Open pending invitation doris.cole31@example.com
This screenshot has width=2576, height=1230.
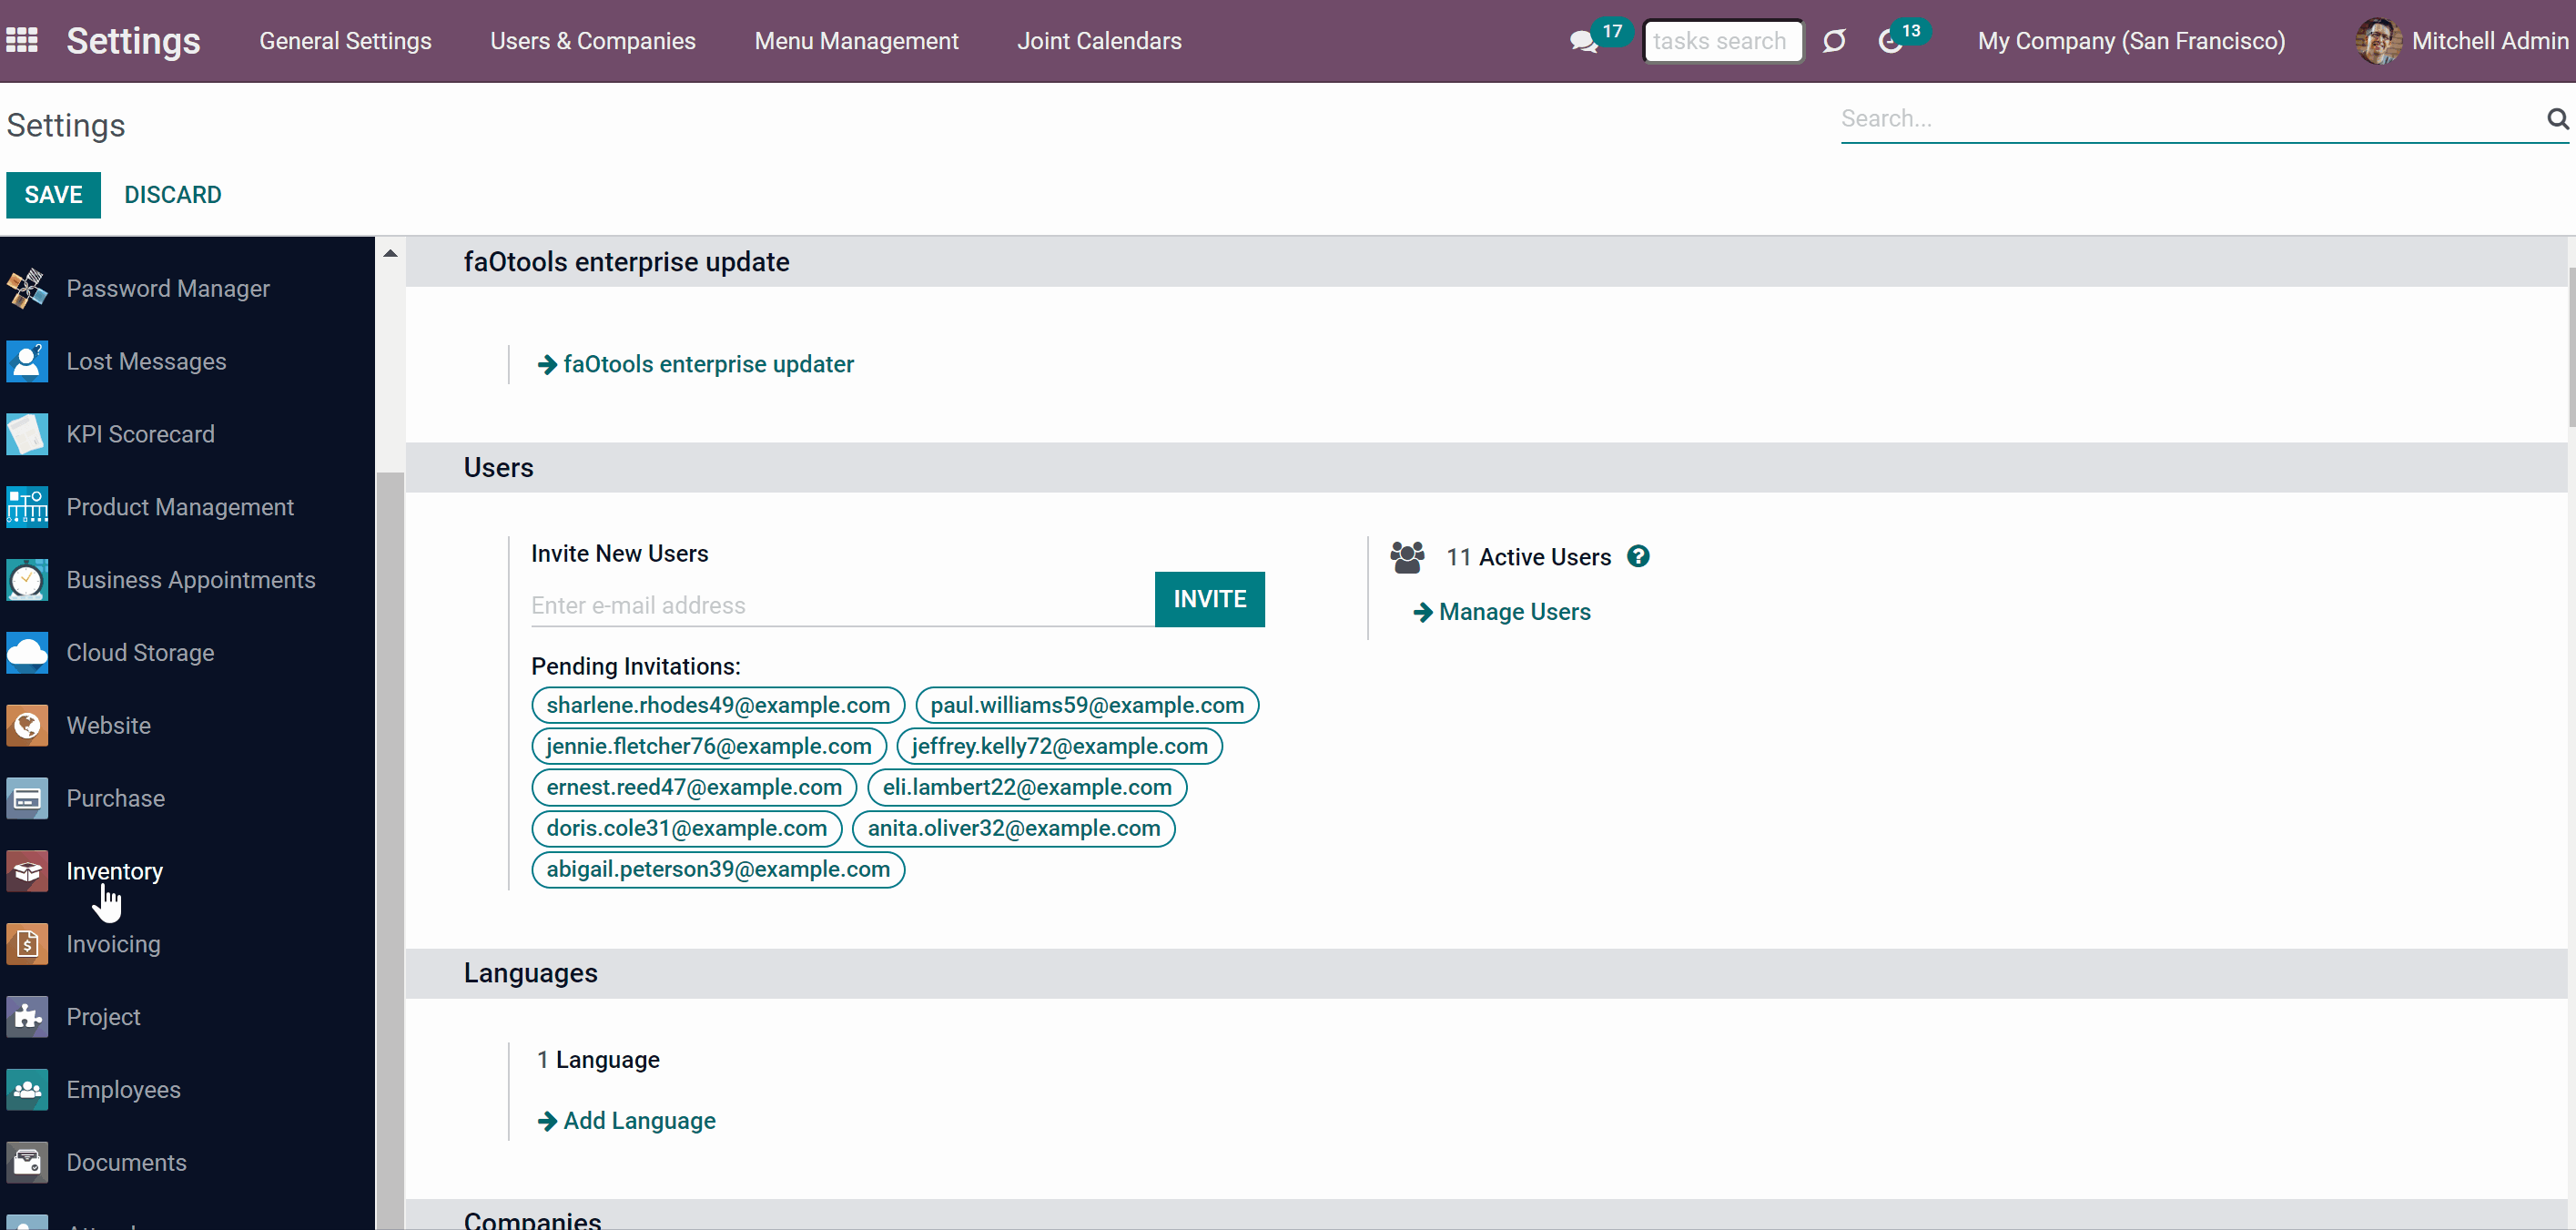[687, 828]
